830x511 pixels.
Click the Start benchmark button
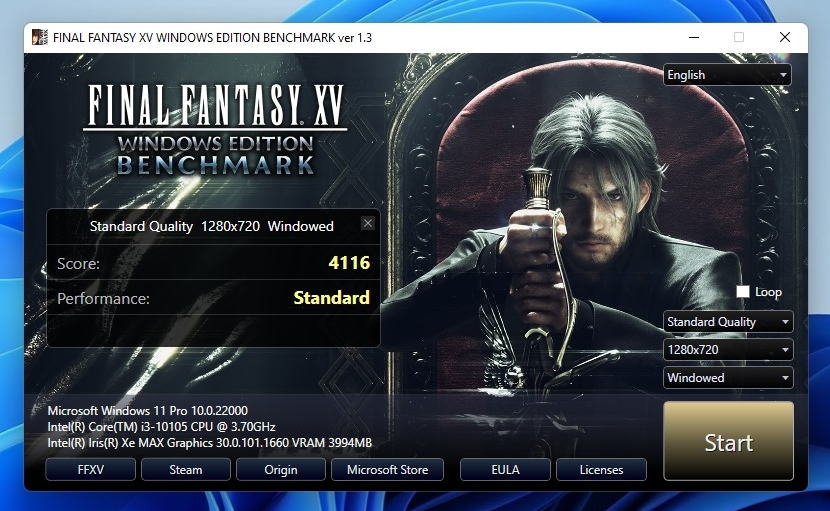(x=728, y=441)
